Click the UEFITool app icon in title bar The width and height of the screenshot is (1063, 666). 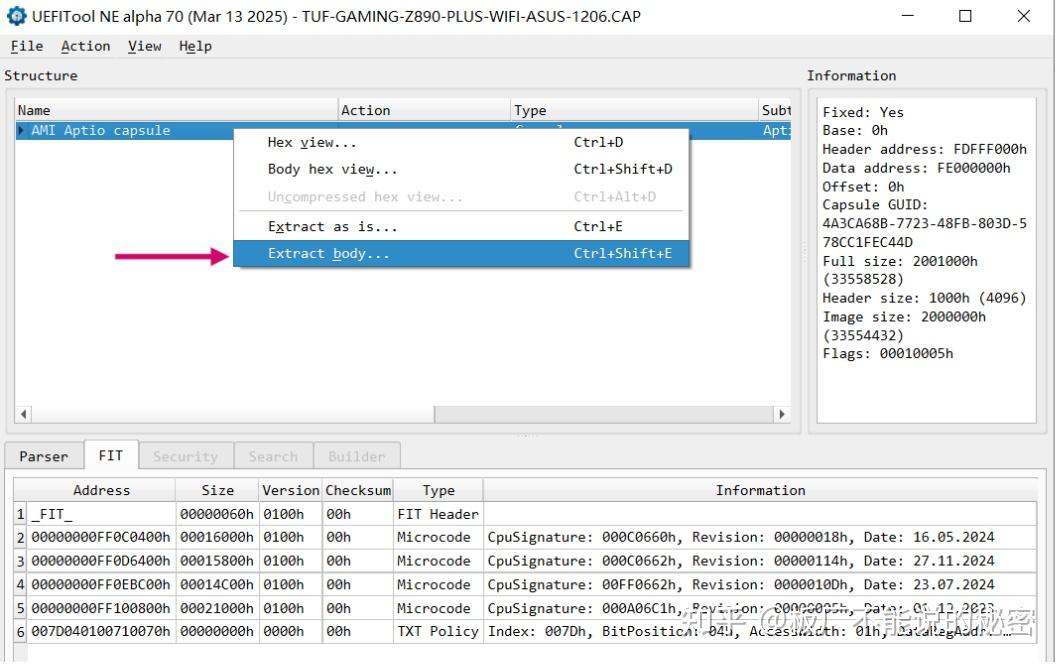(16, 16)
